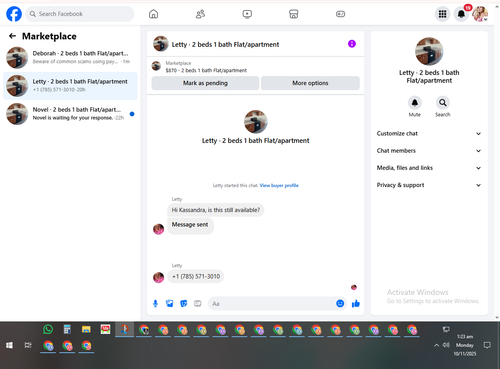Open Calculator from the taskbar

pos(67,329)
